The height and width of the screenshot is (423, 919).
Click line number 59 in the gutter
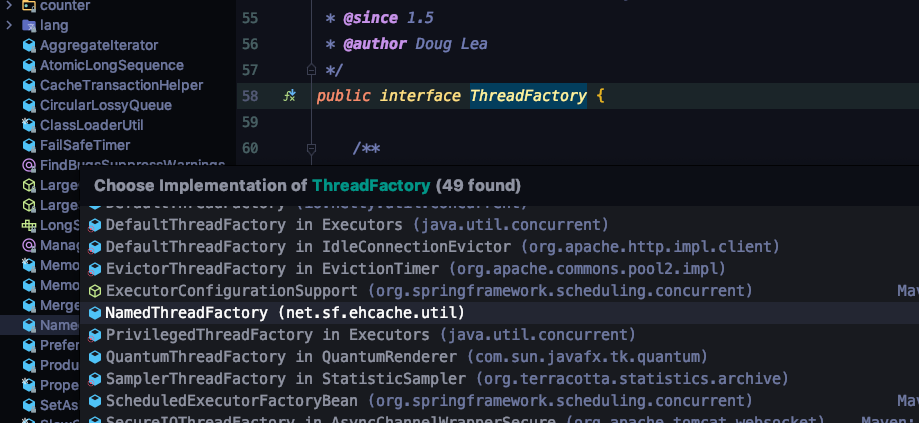250,122
